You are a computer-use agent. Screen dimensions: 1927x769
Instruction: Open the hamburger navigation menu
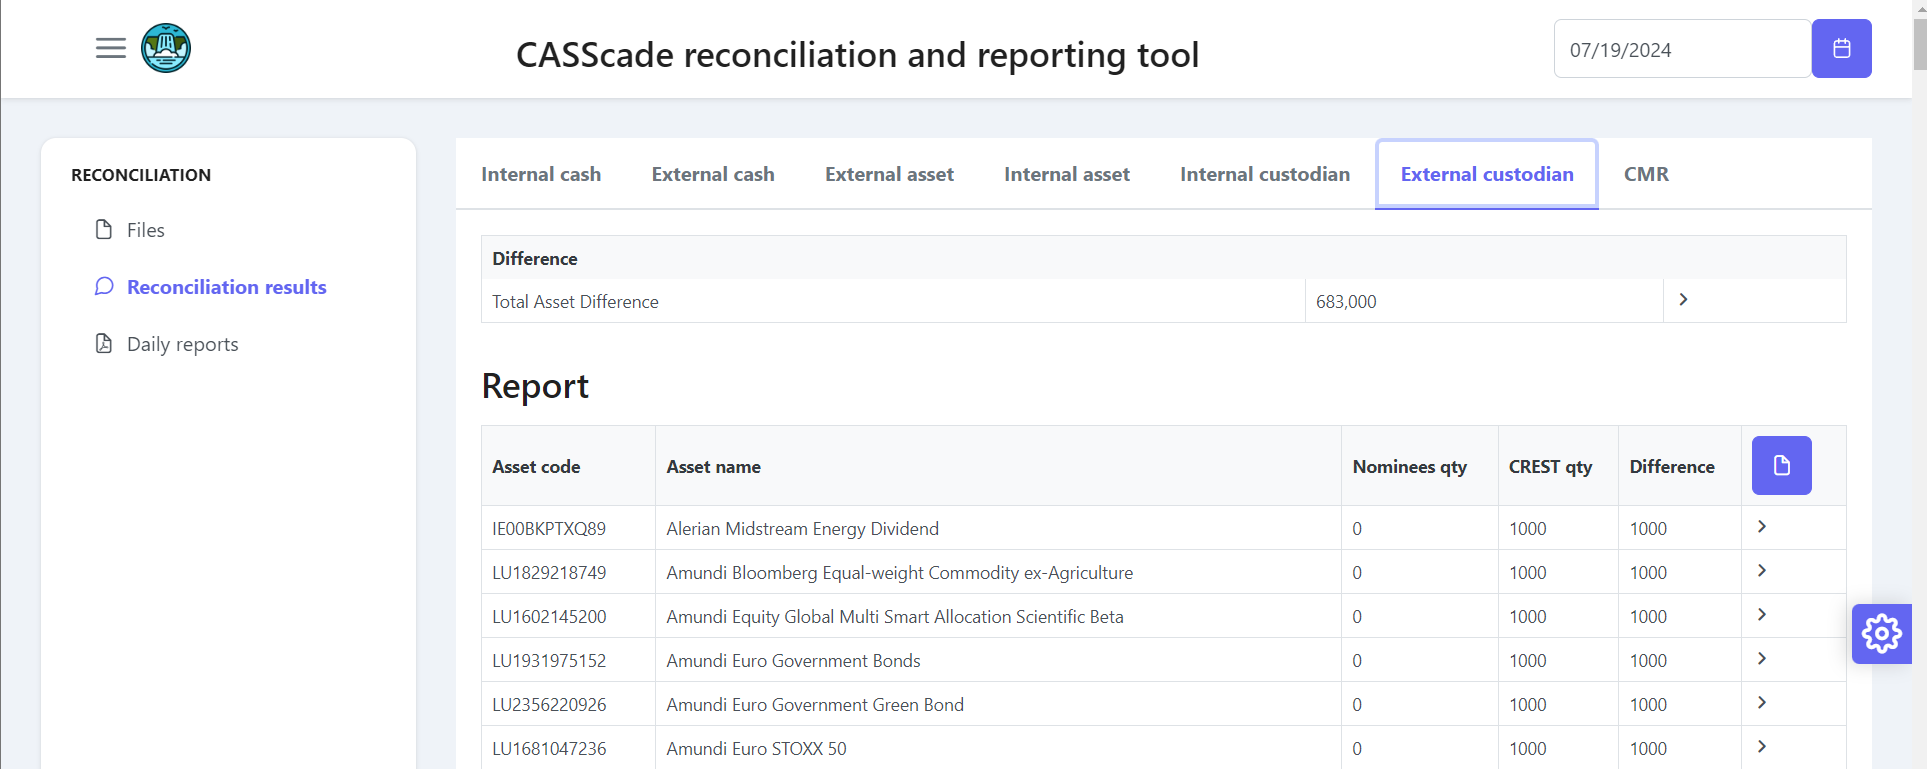tap(110, 48)
